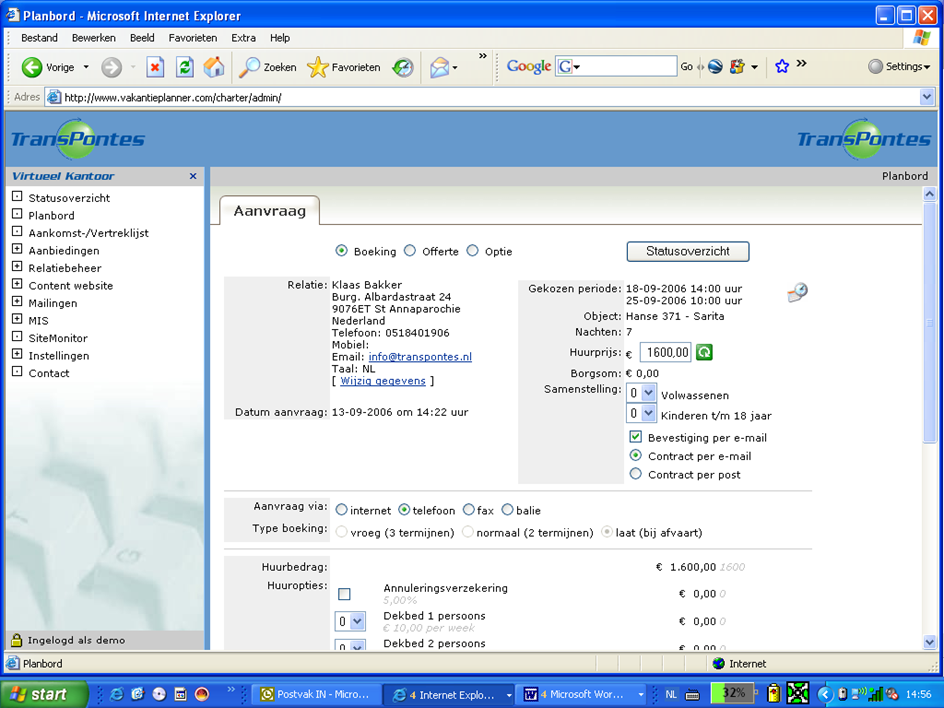
Task: Expand the Relatiebeheer tree item
Action: coord(17,268)
